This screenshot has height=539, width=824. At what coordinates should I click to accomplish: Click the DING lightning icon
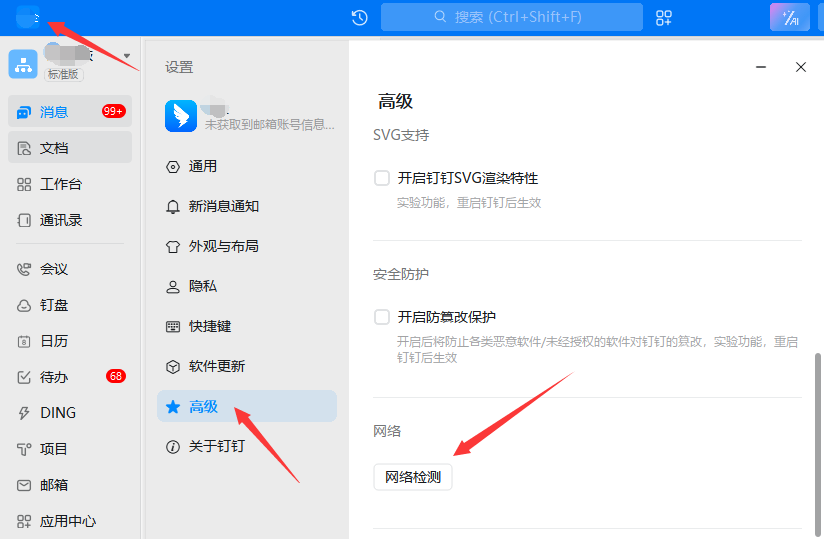pyautogui.click(x=24, y=413)
